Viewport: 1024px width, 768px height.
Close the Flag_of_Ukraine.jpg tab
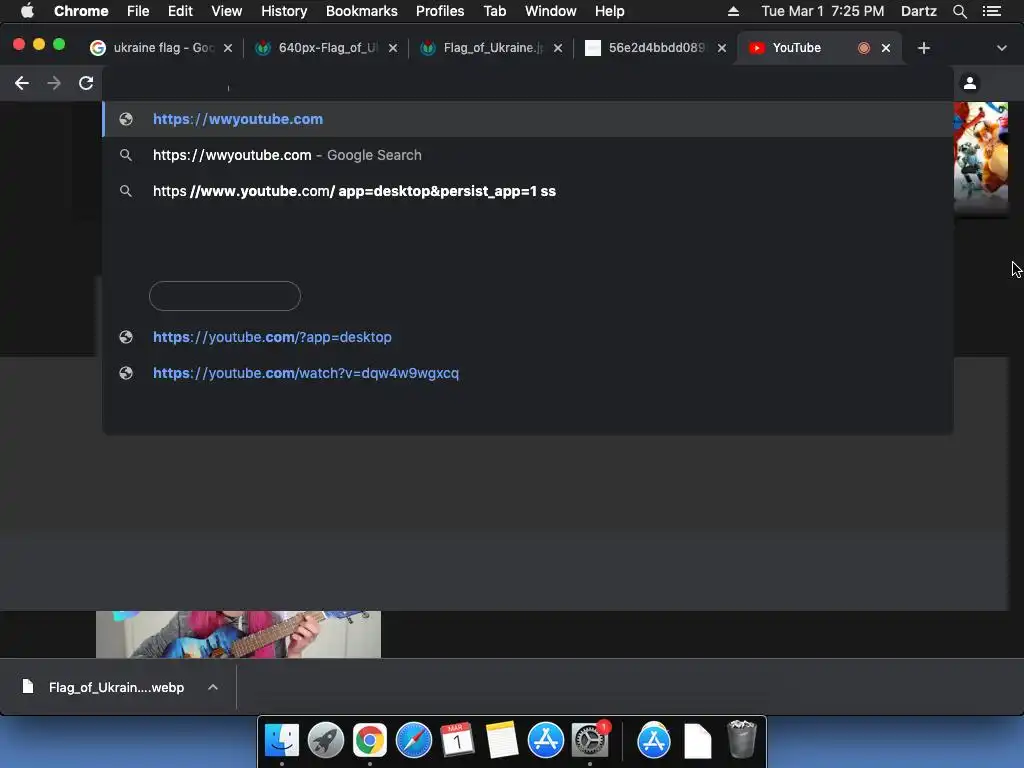(558, 48)
